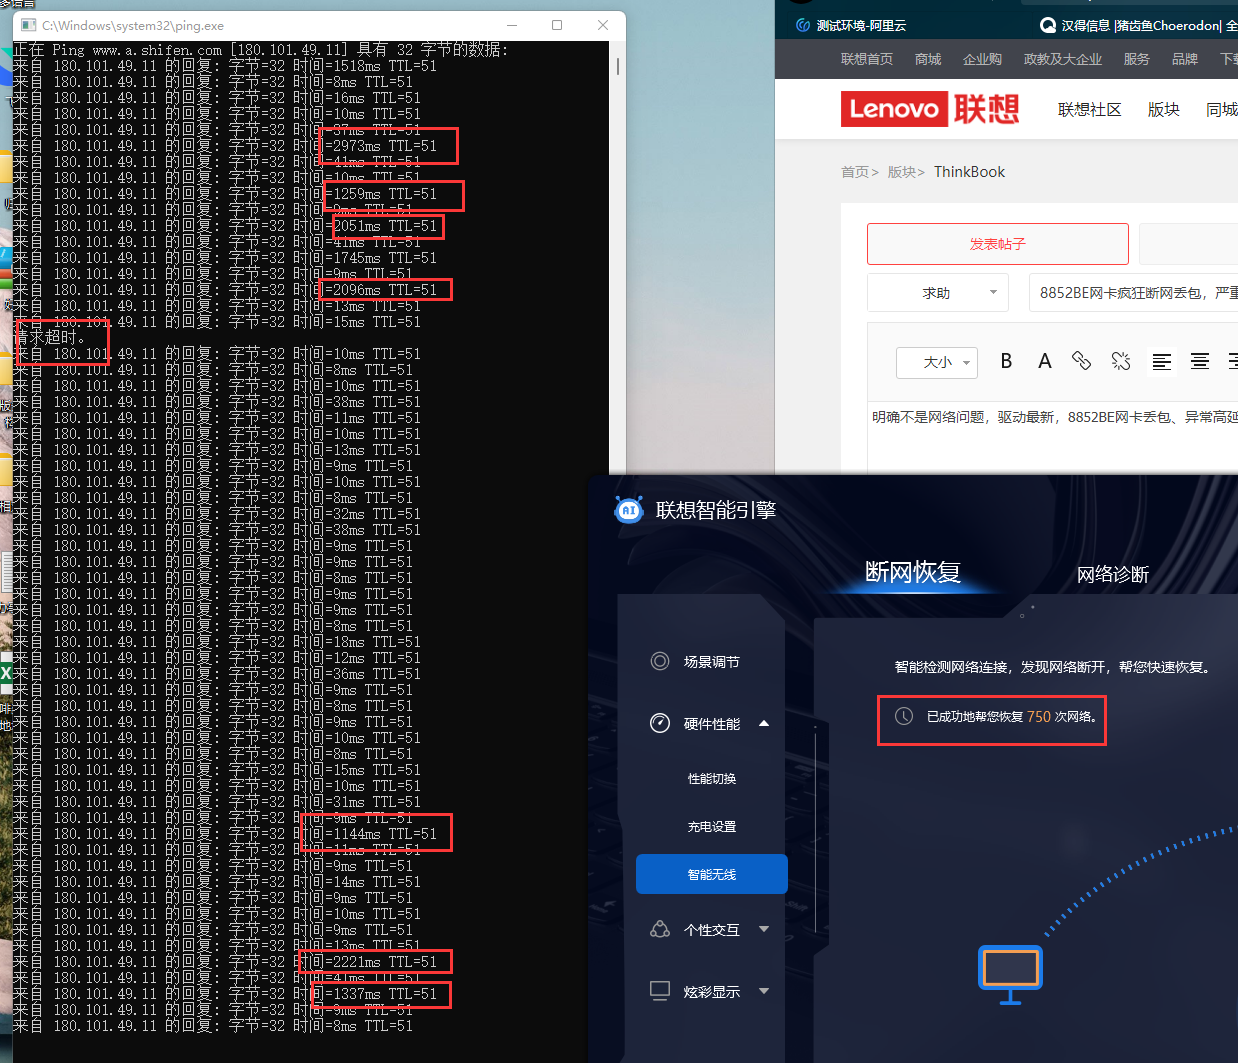Screen dimensions: 1238x1063
Task: Click the post title input field
Action: (1133, 293)
